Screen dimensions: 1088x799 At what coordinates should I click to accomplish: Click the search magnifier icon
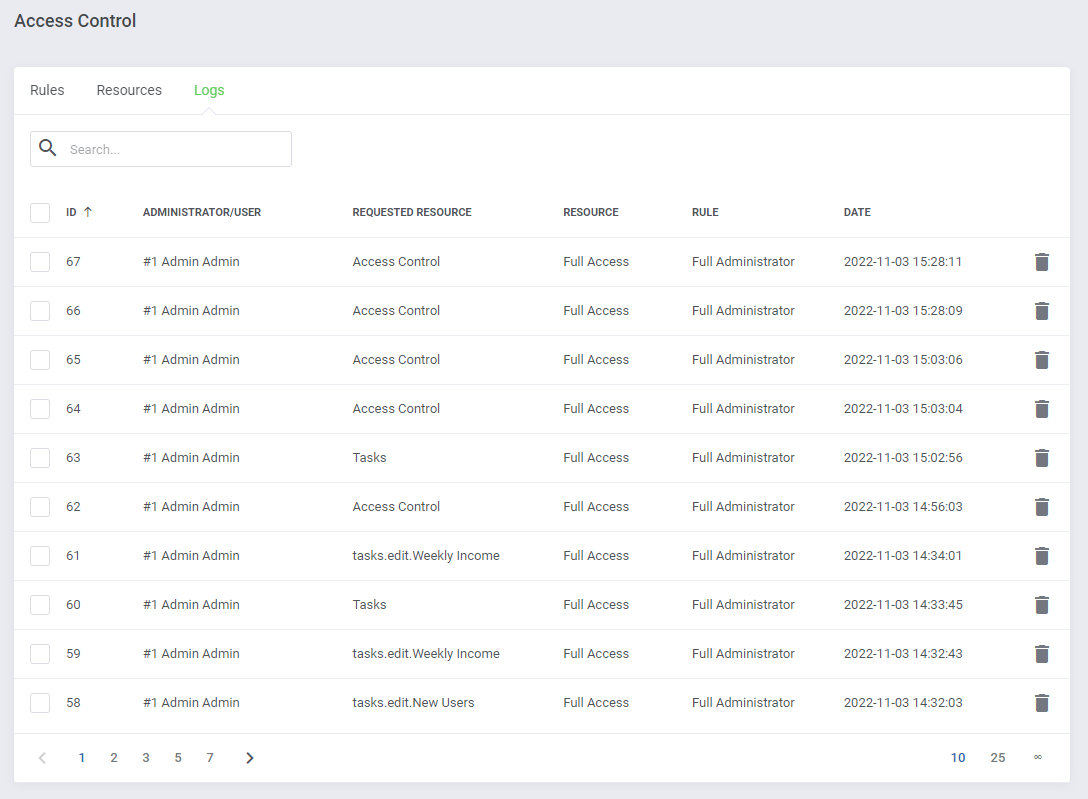pos(47,148)
